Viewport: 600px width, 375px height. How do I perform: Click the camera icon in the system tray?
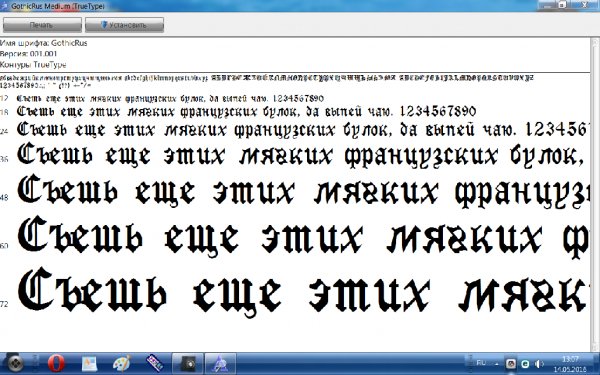coord(511,364)
